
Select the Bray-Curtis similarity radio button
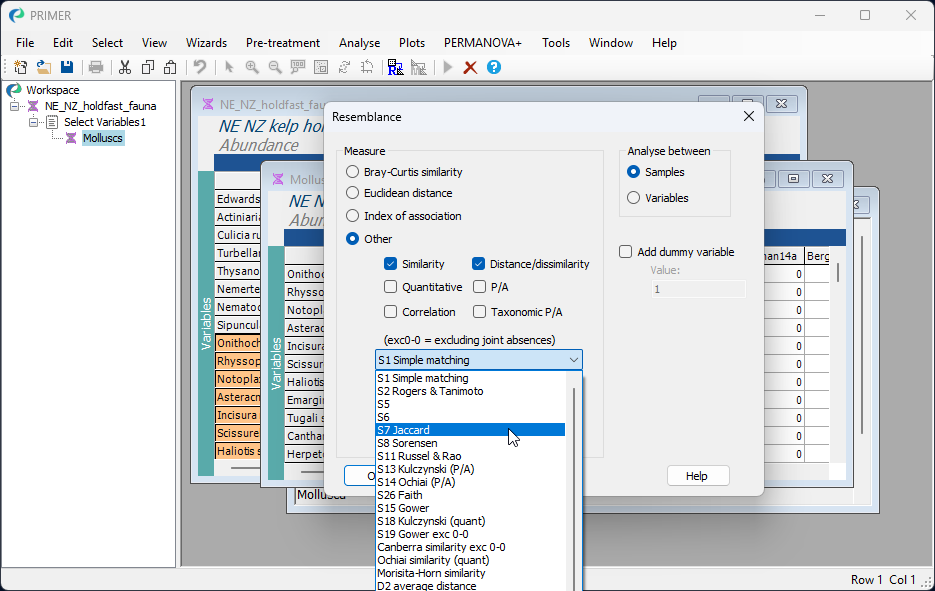point(353,172)
